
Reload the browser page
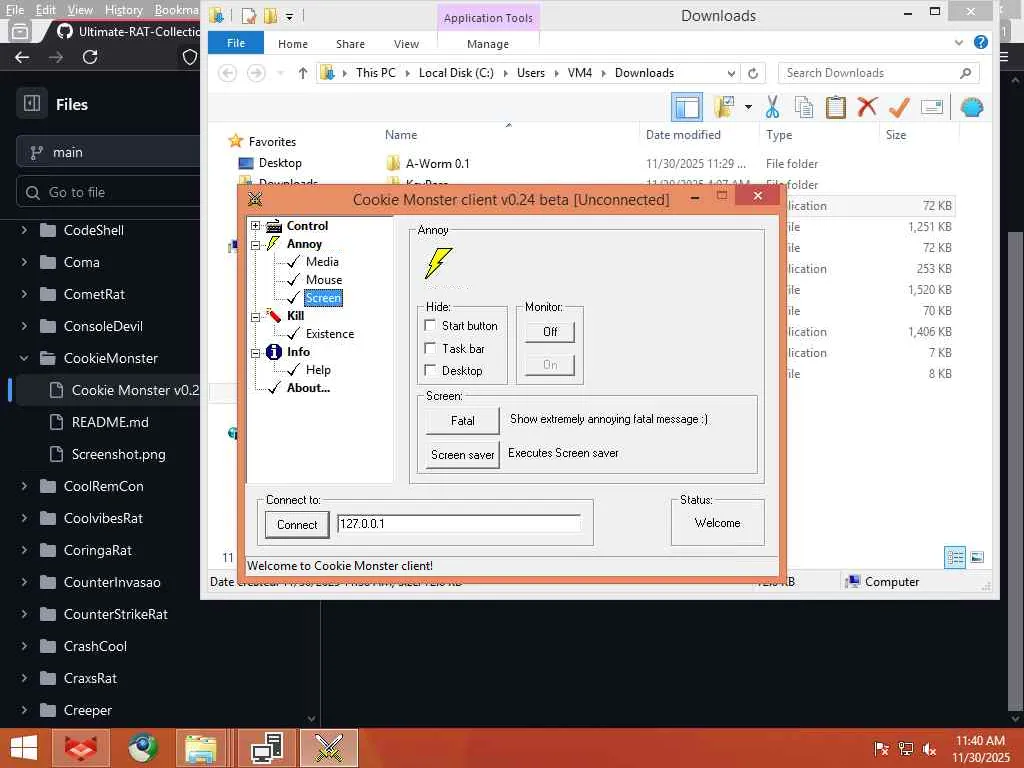click(x=90, y=57)
